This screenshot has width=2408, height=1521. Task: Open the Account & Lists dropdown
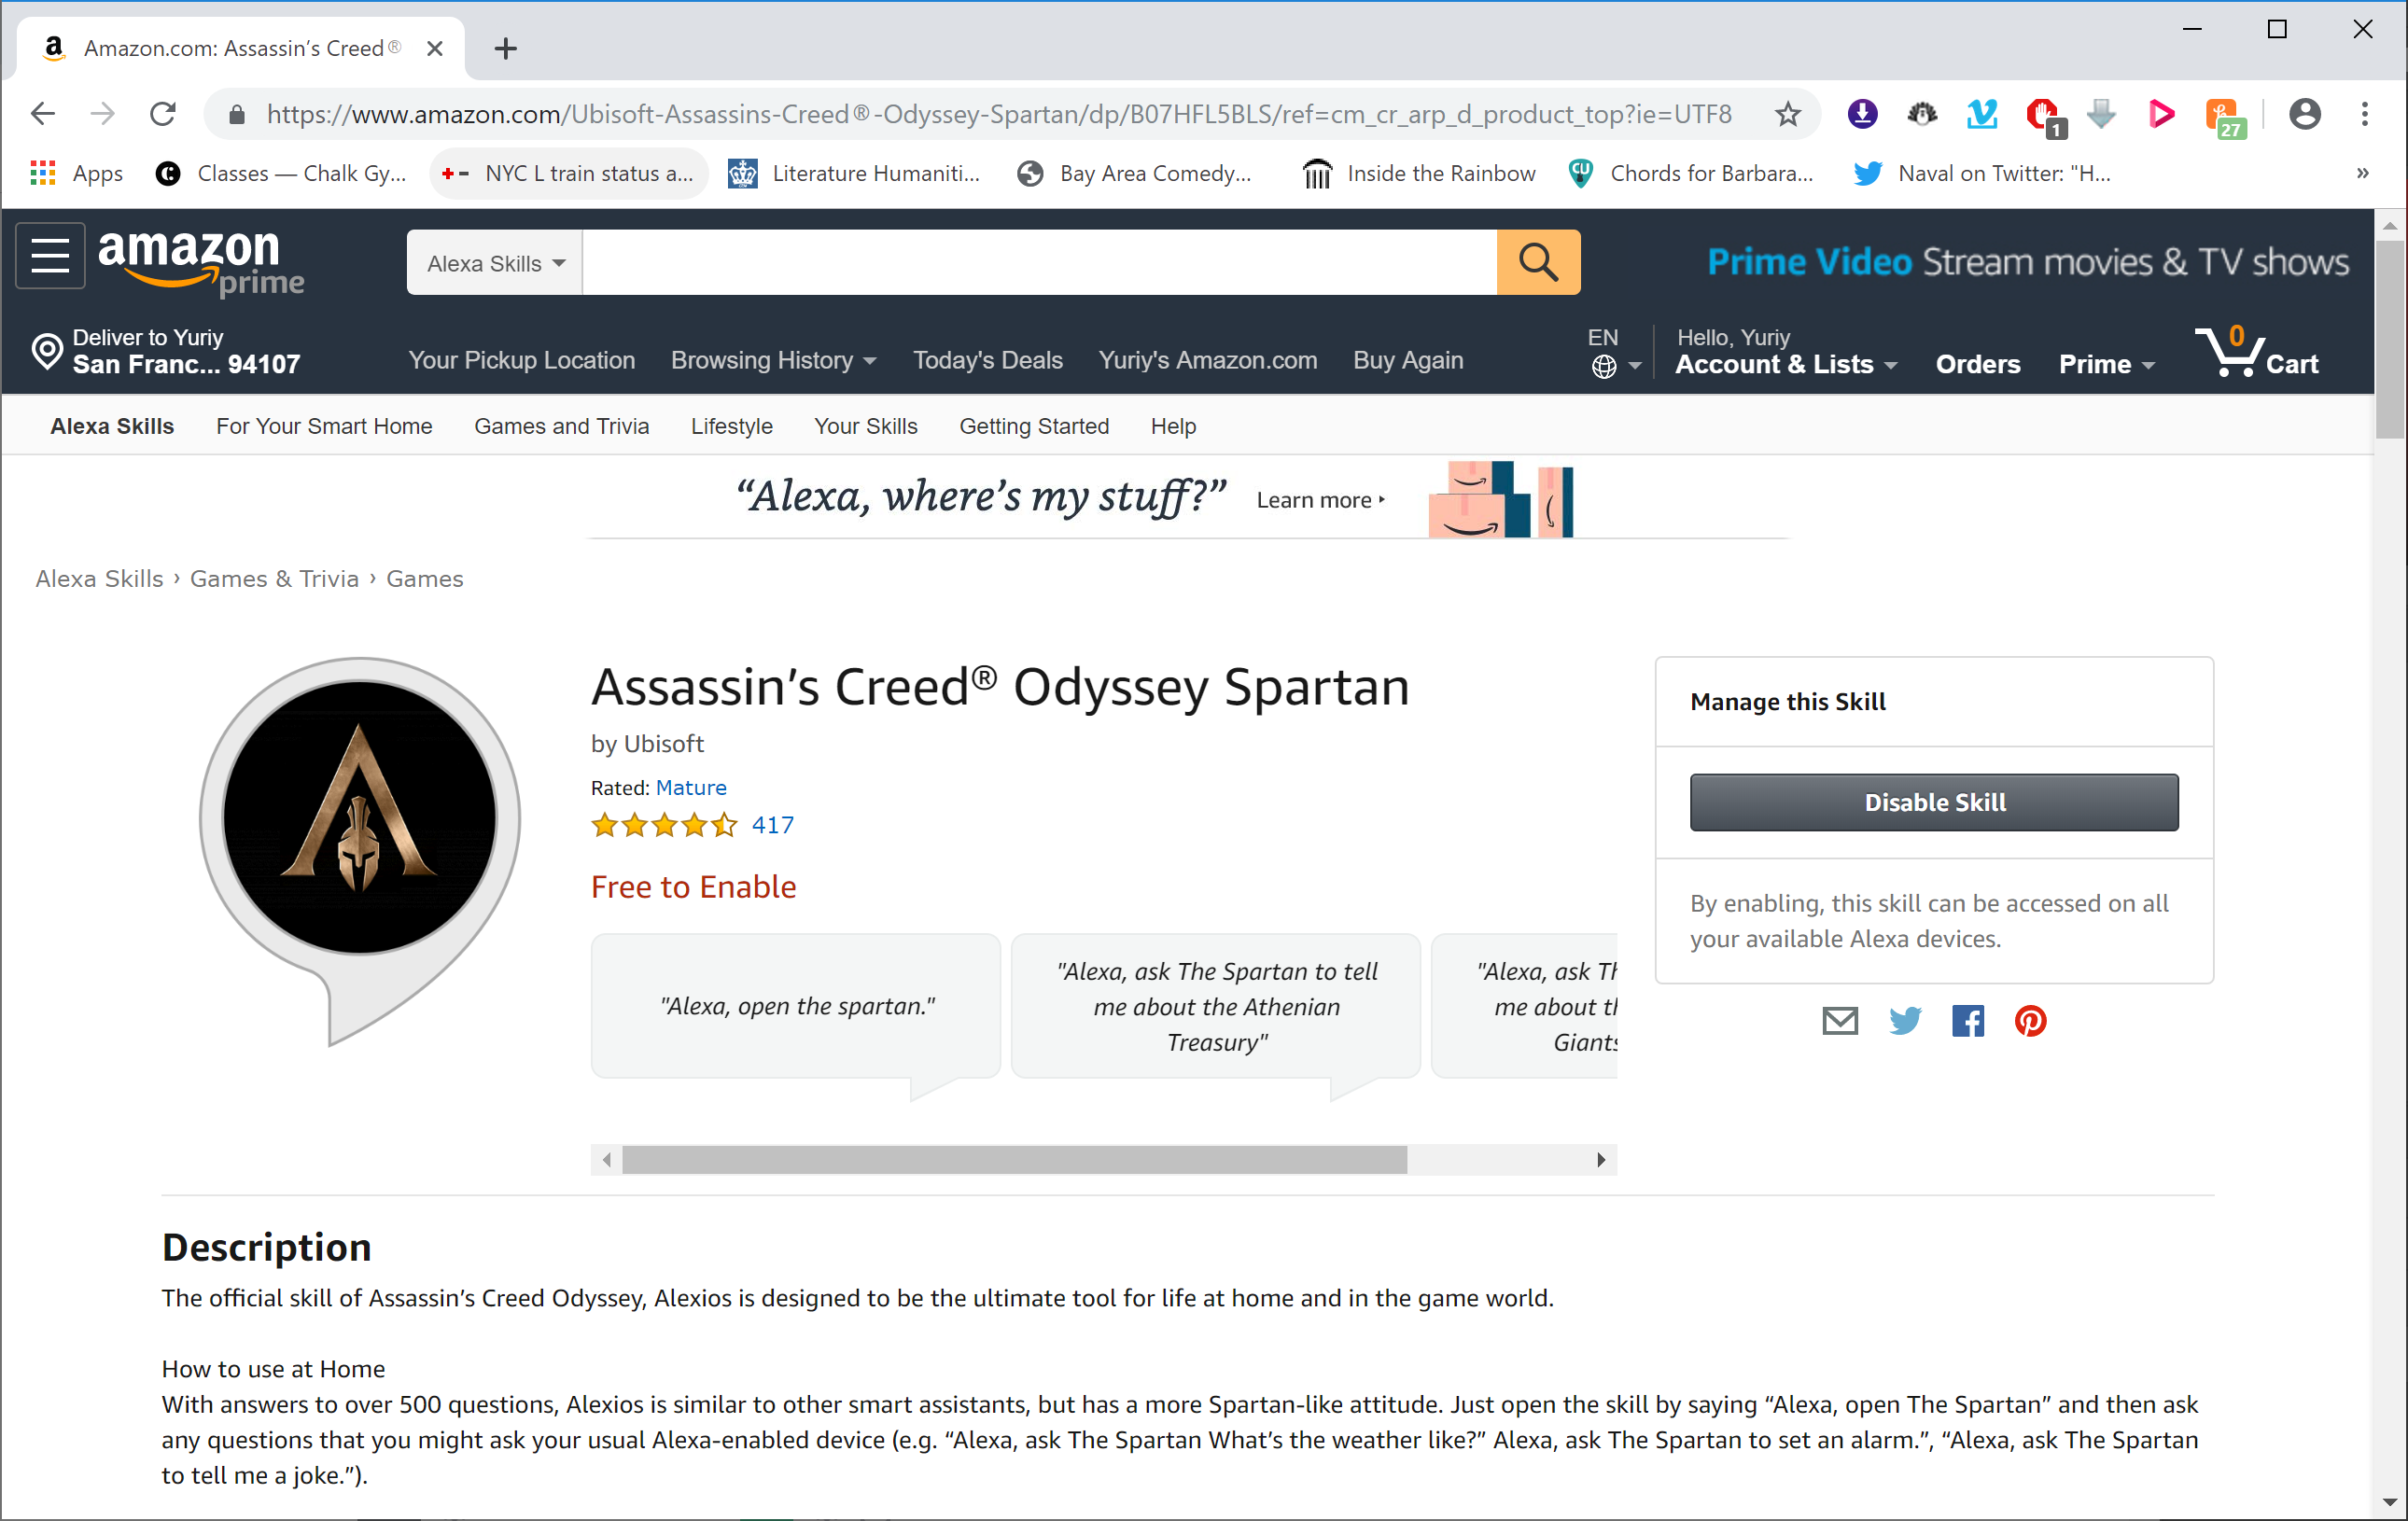[x=1785, y=364]
